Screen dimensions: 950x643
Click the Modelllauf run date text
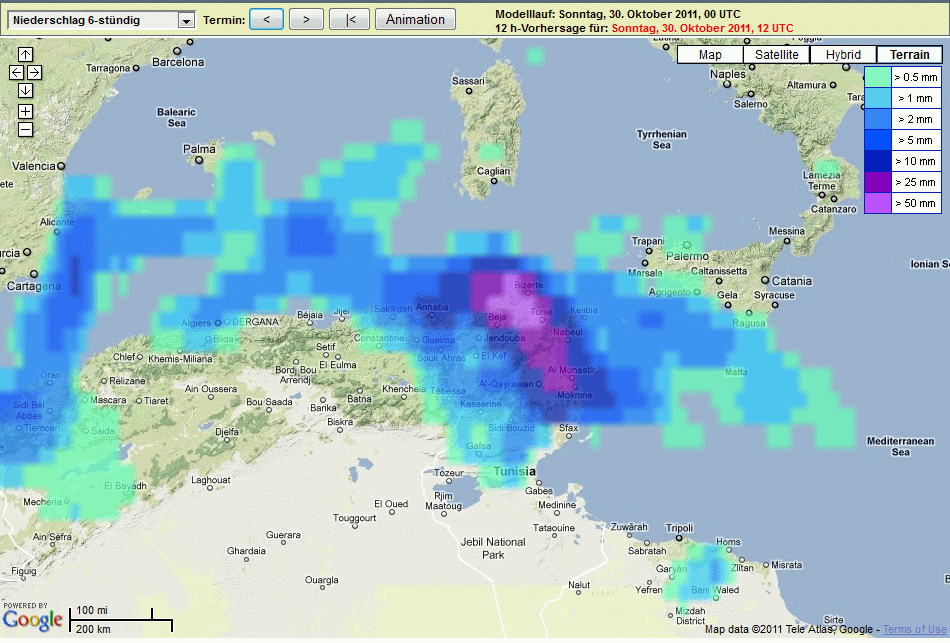pyautogui.click(x=617, y=14)
